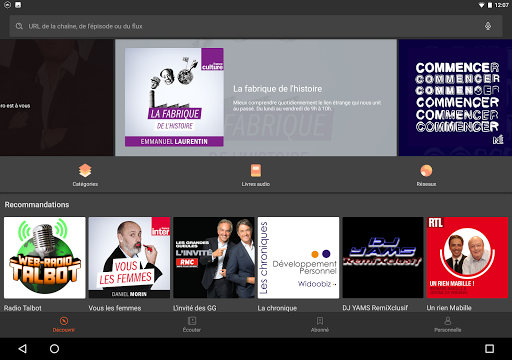512x360 pixels.
Task: Tap the search magnifier icon
Action: point(19,26)
